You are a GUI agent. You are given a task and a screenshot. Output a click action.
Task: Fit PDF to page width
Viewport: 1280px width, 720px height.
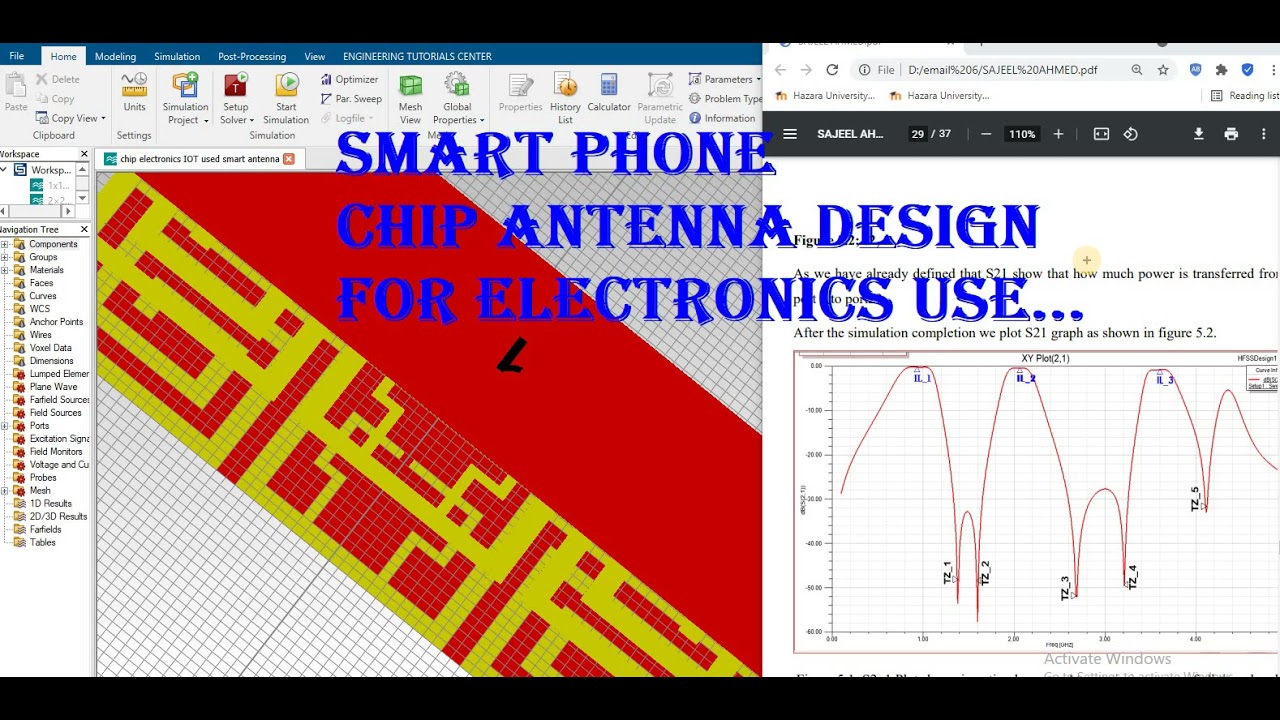(1101, 134)
